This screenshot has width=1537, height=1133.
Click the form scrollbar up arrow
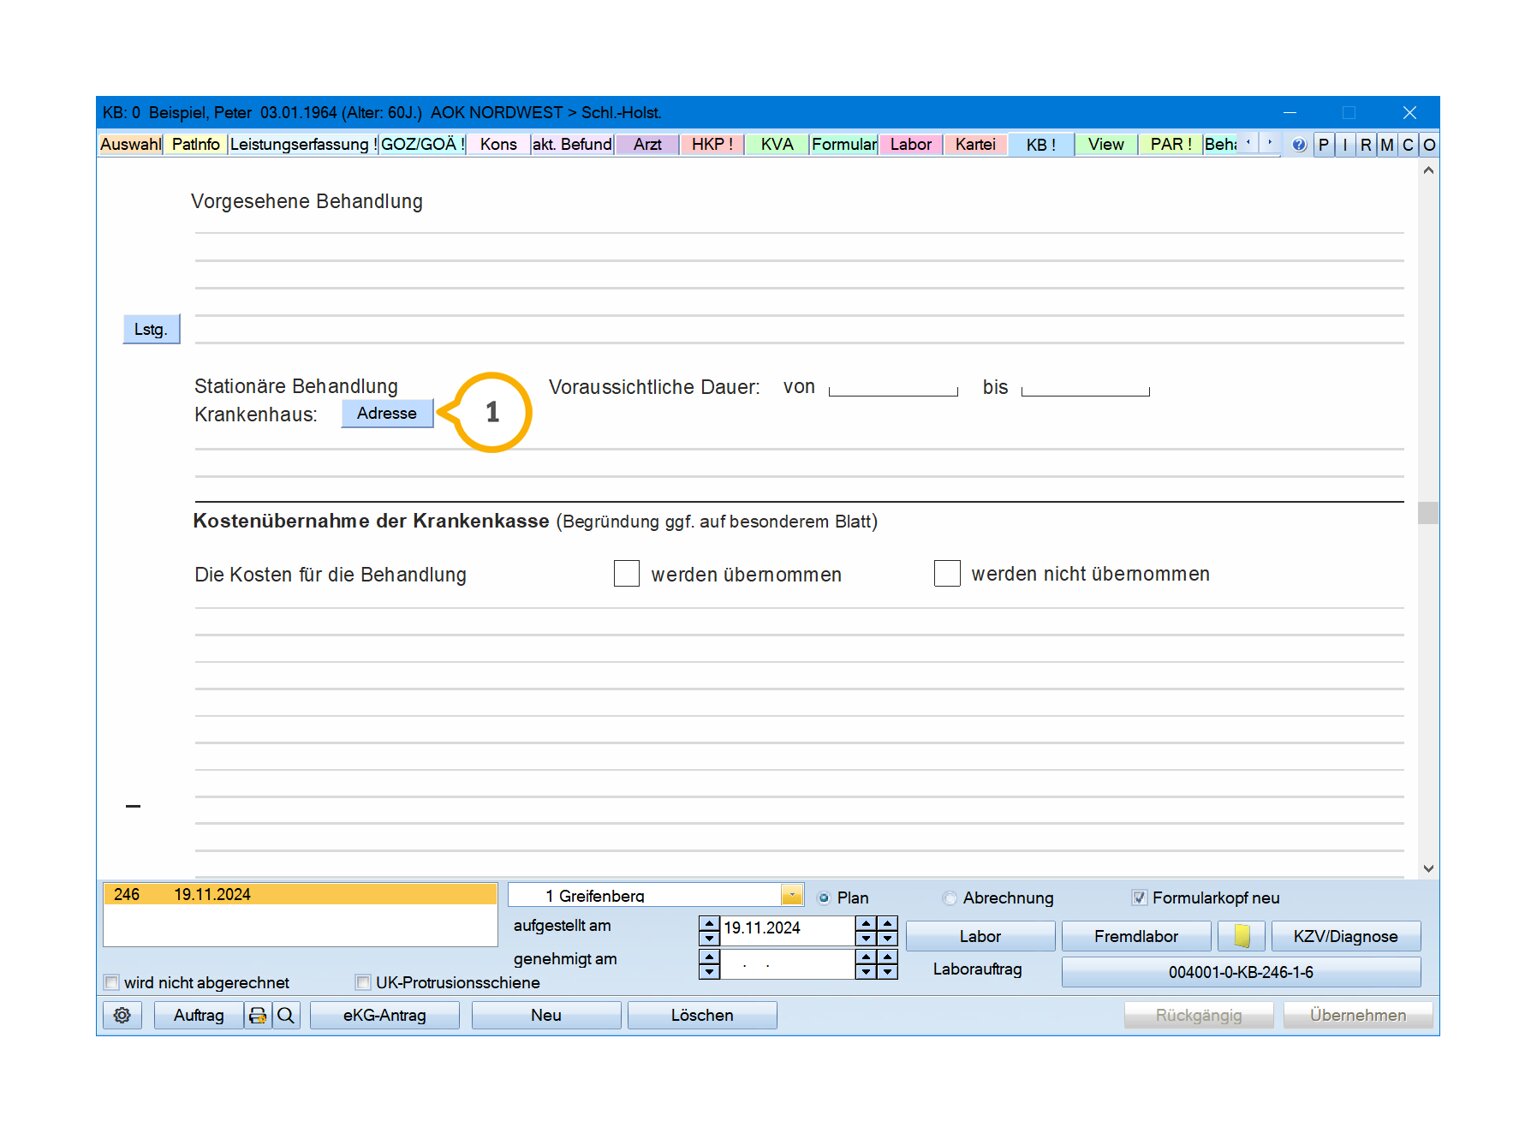1428,171
